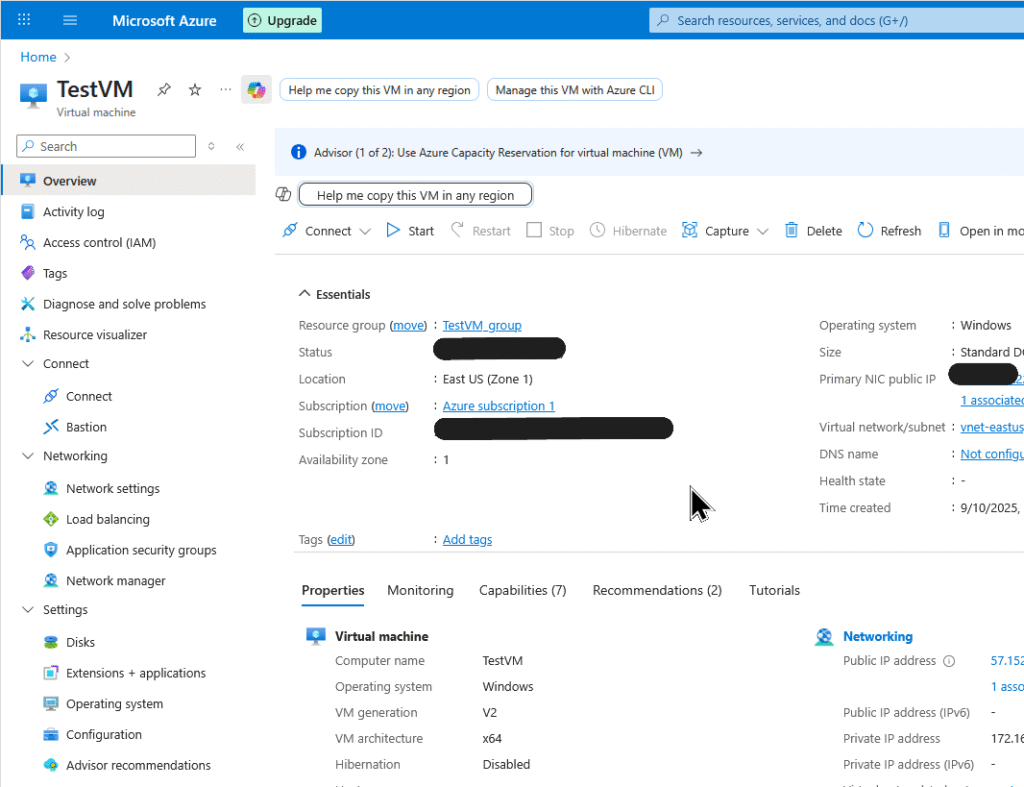This screenshot has height=787, width=1024.
Task: Expand the Connect toolbar dropdown
Action: (364, 231)
